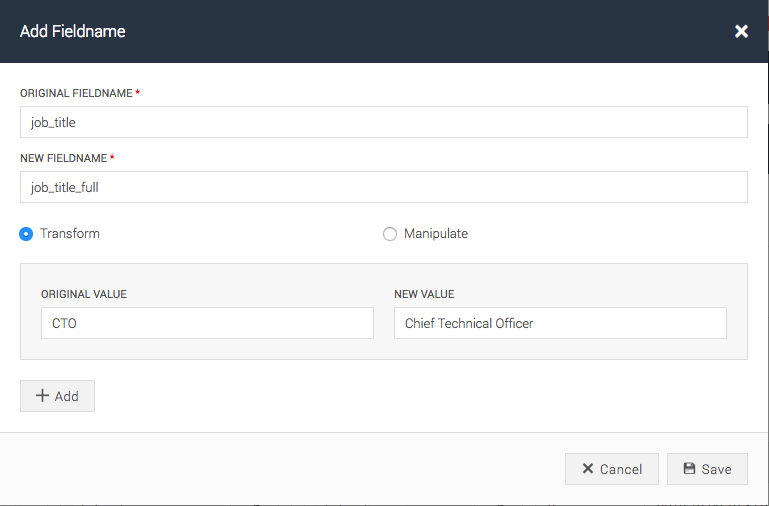Click the floppy disk icon on Save
The height and width of the screenshot is (506, 769).
pyautogui.click(x=689, y=469)
